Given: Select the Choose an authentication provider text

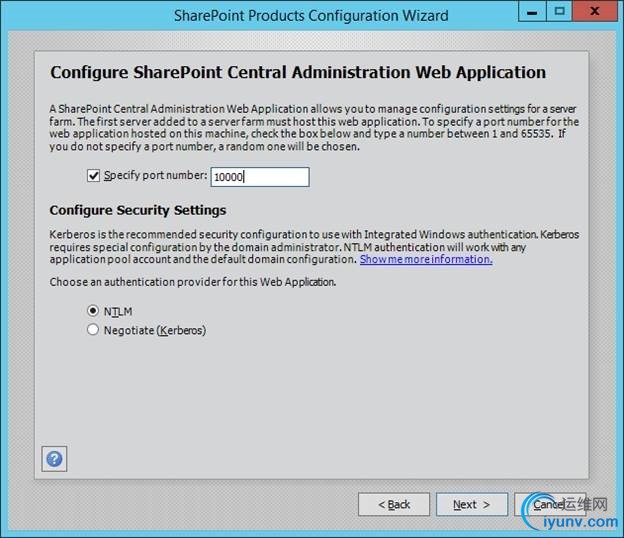Looking at the screenshot, I should click(193, 282).
